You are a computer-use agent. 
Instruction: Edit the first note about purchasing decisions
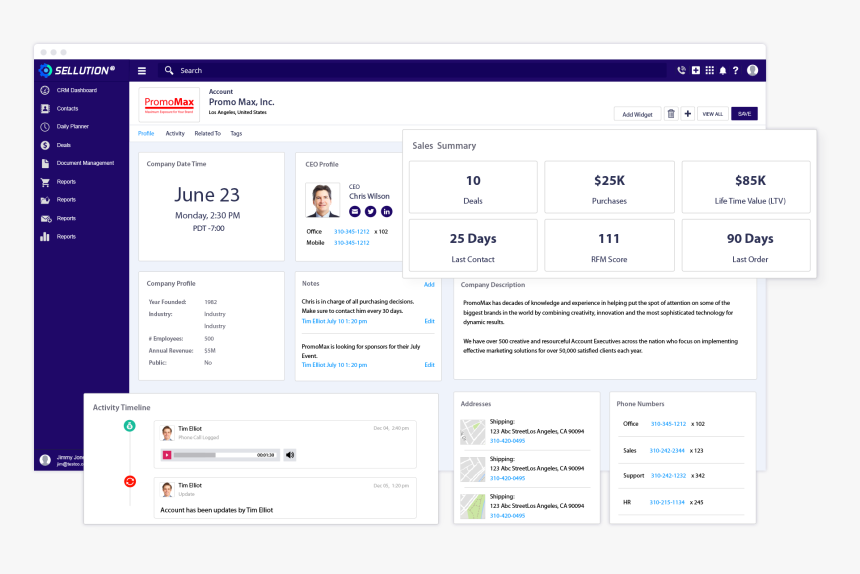429,321
